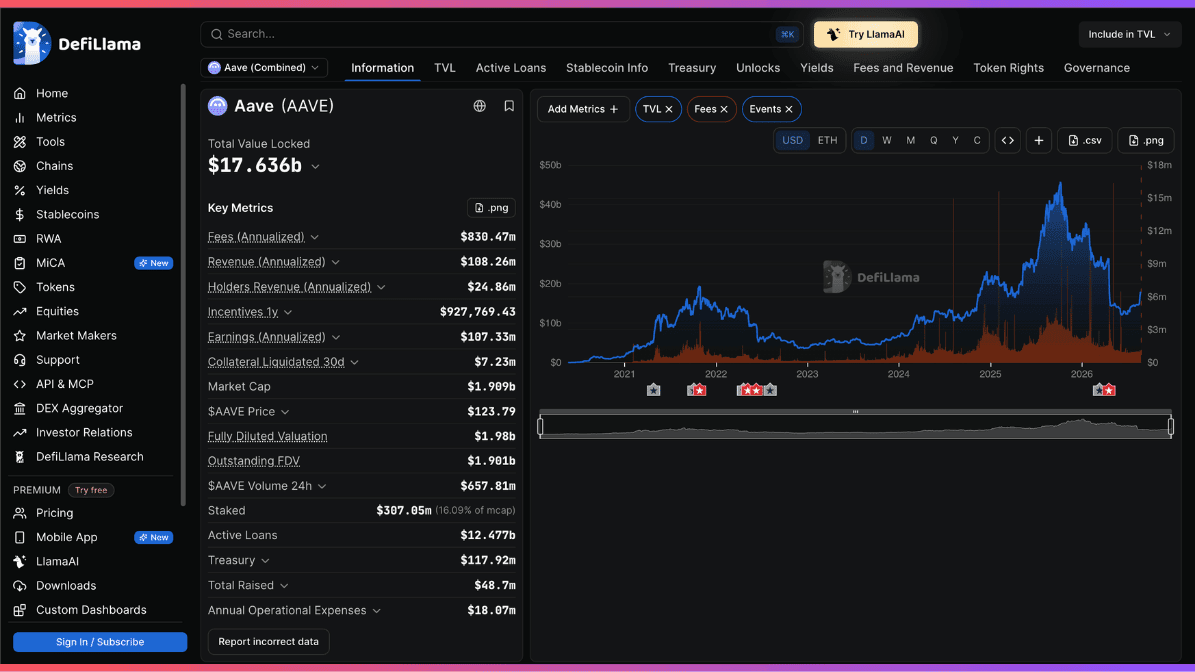Image resolution: width=1195 pixels, height=672 pixels.
Task: Remove the Events metric chip
Action: coord(789,109)
